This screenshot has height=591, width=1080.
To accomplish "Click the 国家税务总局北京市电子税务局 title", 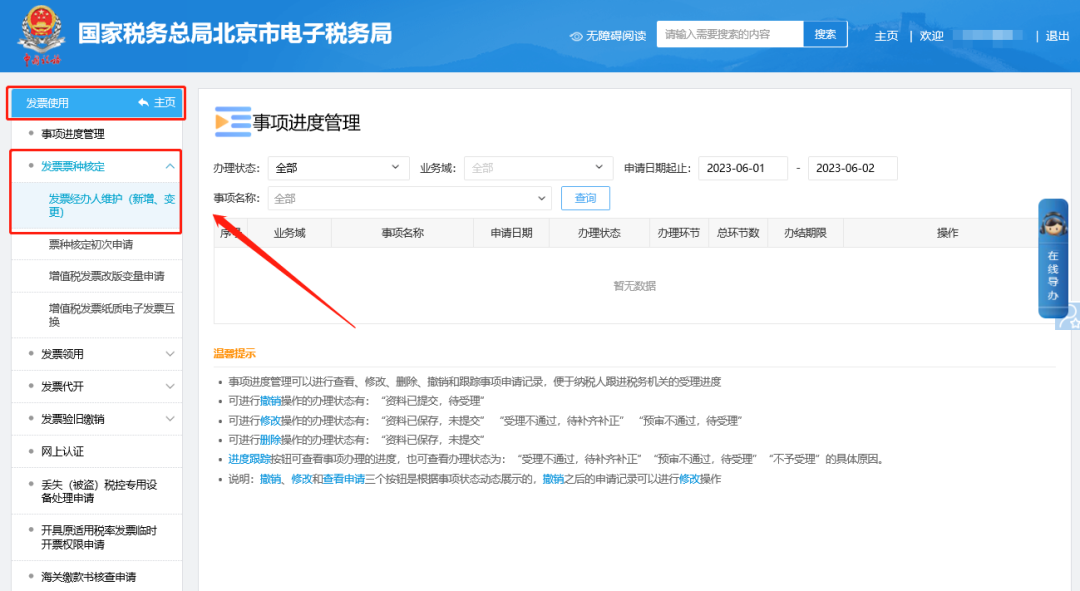I will point(235,34).
